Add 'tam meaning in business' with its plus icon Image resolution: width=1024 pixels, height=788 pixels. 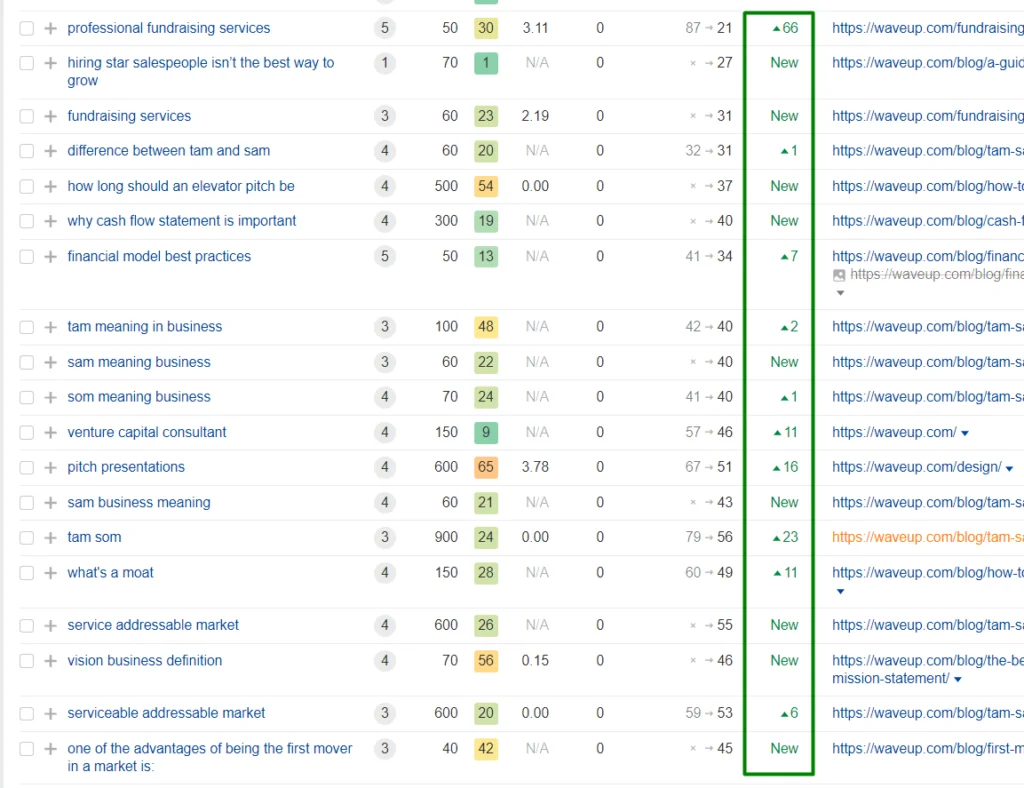[50, 326]
